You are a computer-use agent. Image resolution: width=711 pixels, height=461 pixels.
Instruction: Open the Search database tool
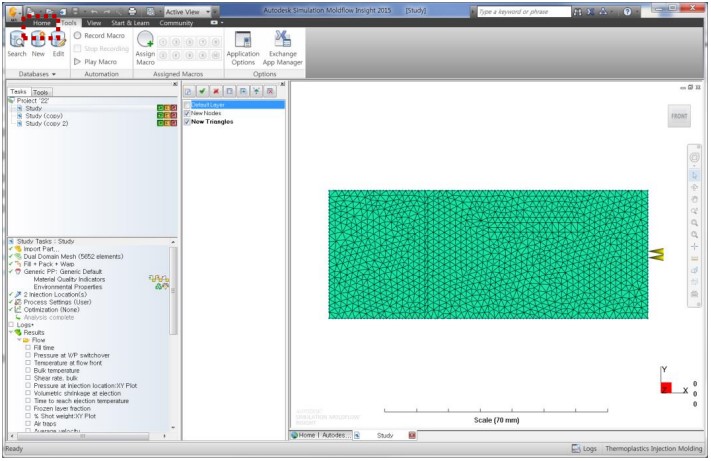pyautogui.click(x=17, y=44)
